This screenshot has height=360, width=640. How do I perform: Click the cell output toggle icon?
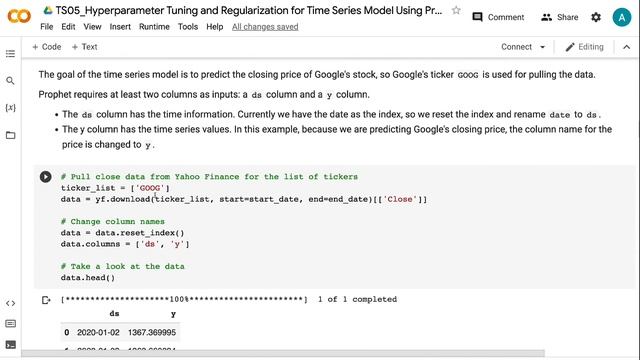pyautogui.click(x=46, y=300)
